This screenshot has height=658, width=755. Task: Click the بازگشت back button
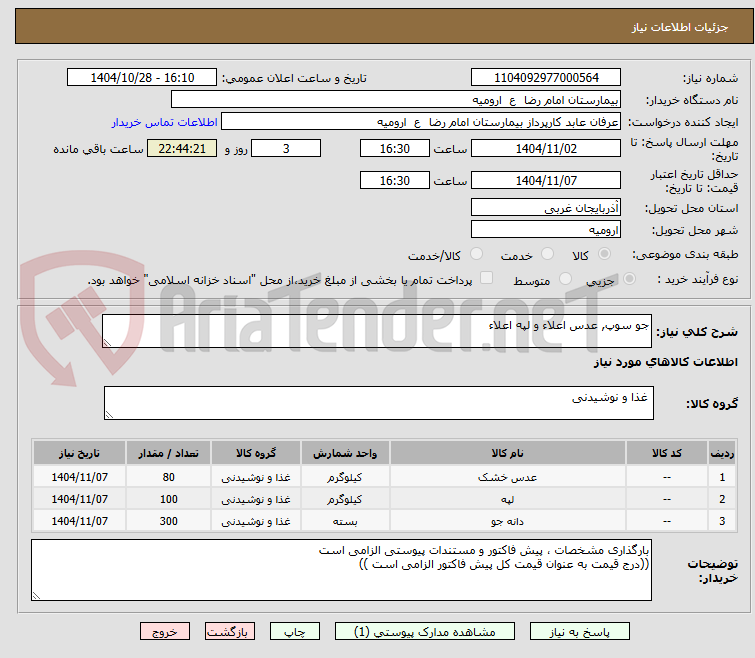tap(230, 632)
